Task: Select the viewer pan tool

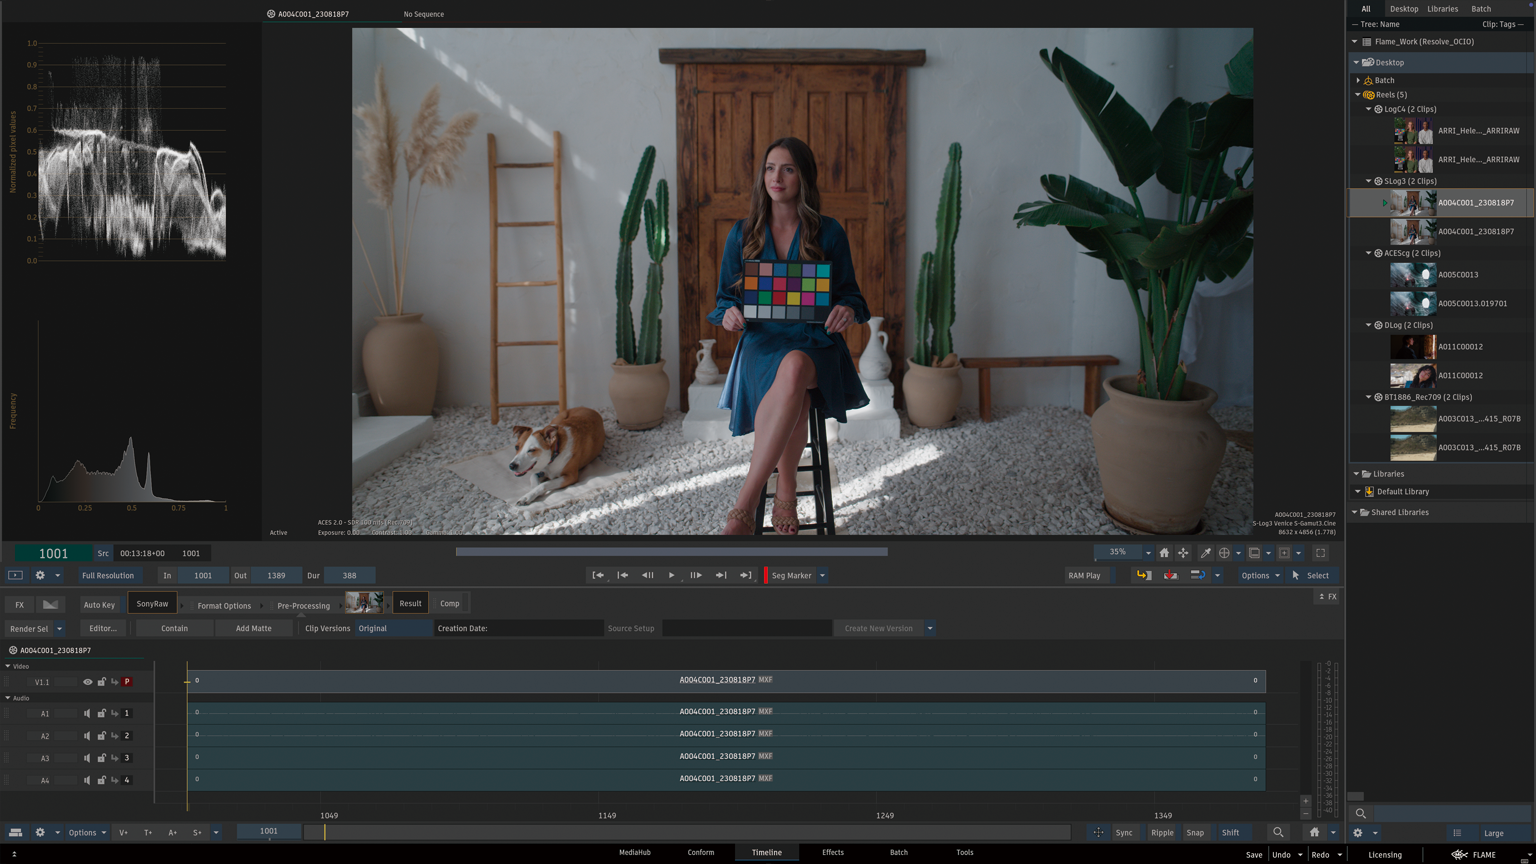Action: pyautogui.click(x=1183, y=553)
